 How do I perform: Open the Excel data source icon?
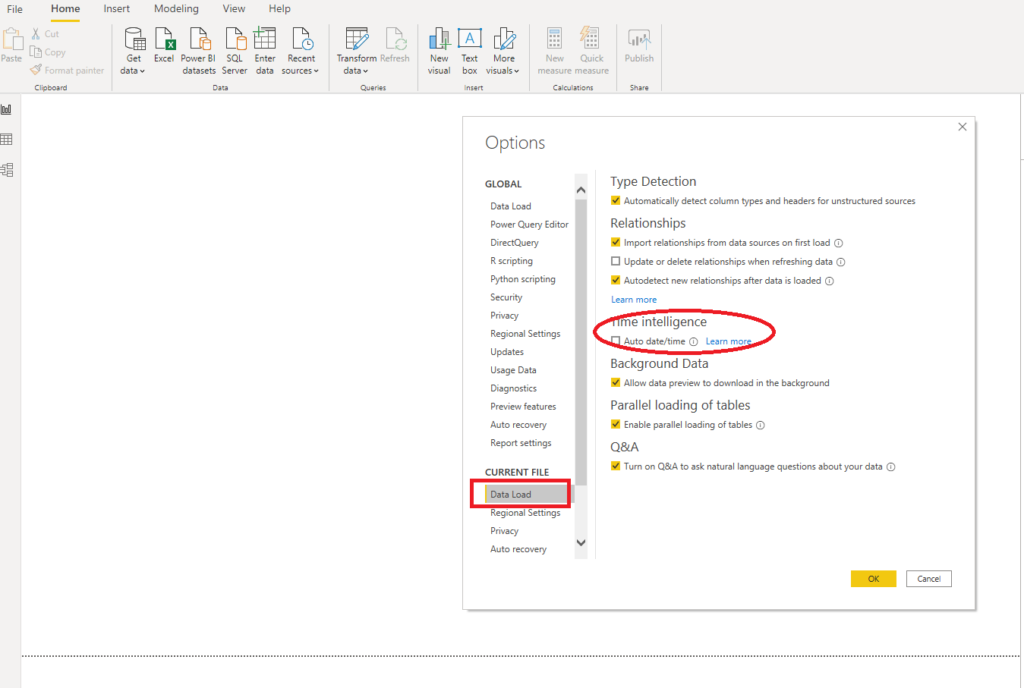[x=164, y=39]
